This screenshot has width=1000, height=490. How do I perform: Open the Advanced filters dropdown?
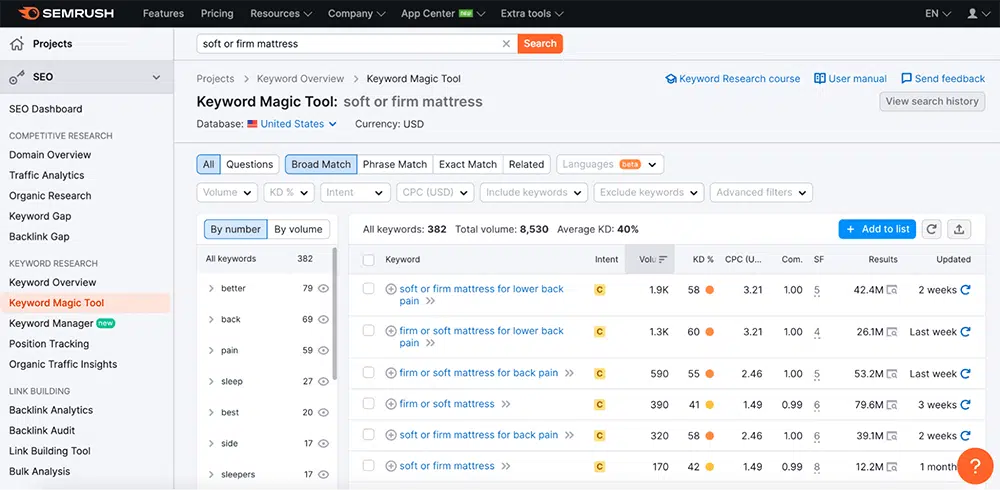[761, 193]
